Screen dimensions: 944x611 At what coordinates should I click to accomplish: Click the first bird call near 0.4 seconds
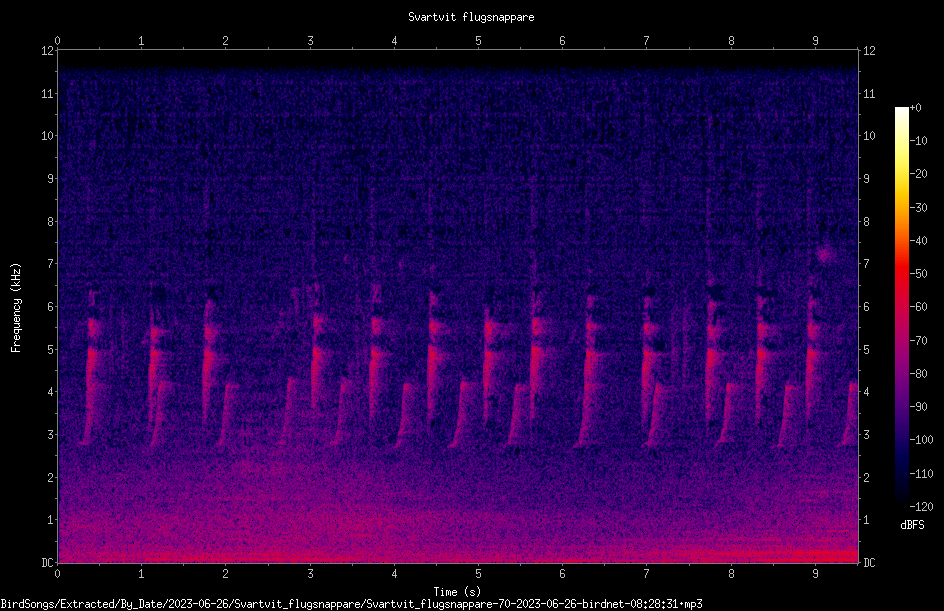click(x=92, y=367)
